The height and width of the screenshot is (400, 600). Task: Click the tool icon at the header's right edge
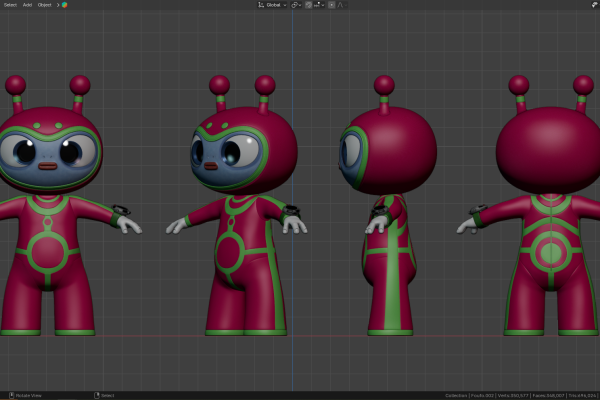[x=595, y=5]
